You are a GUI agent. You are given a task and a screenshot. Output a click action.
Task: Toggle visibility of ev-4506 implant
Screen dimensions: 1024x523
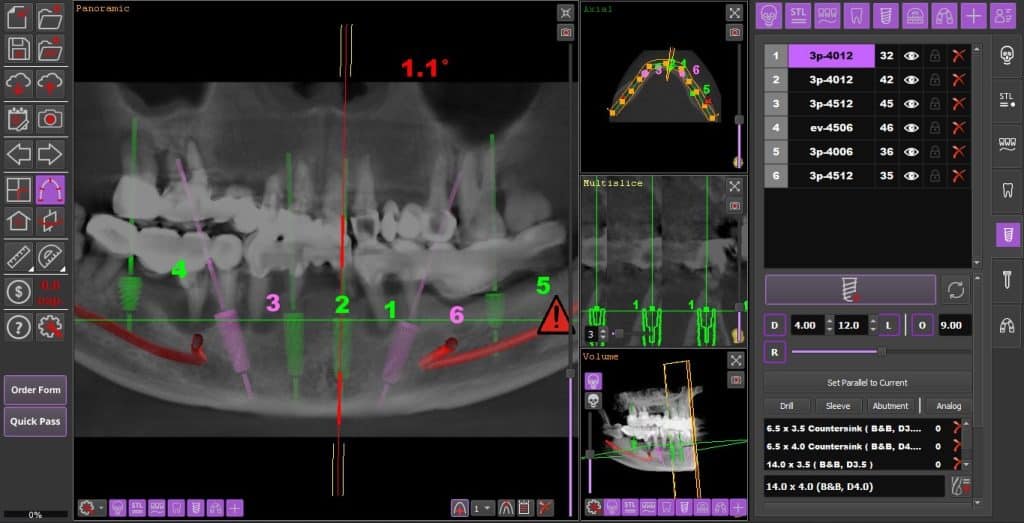pos(910,128)
